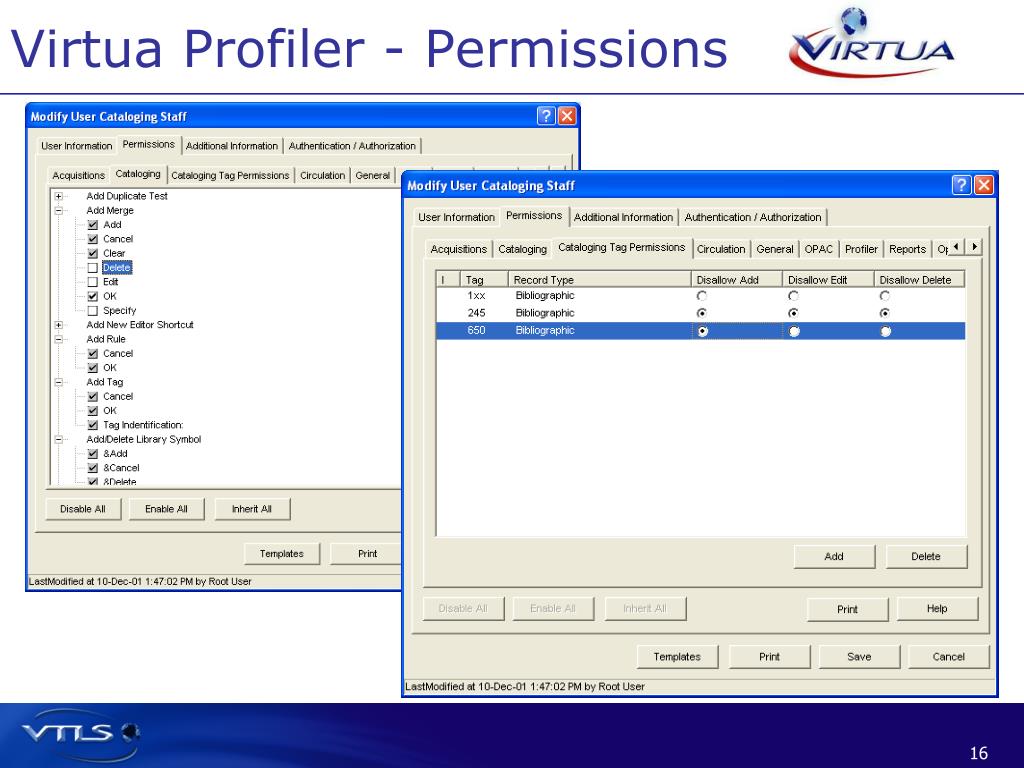Click Templates button in back window
This screenshot has width=1024, height=768.
(x=281, y=554)
